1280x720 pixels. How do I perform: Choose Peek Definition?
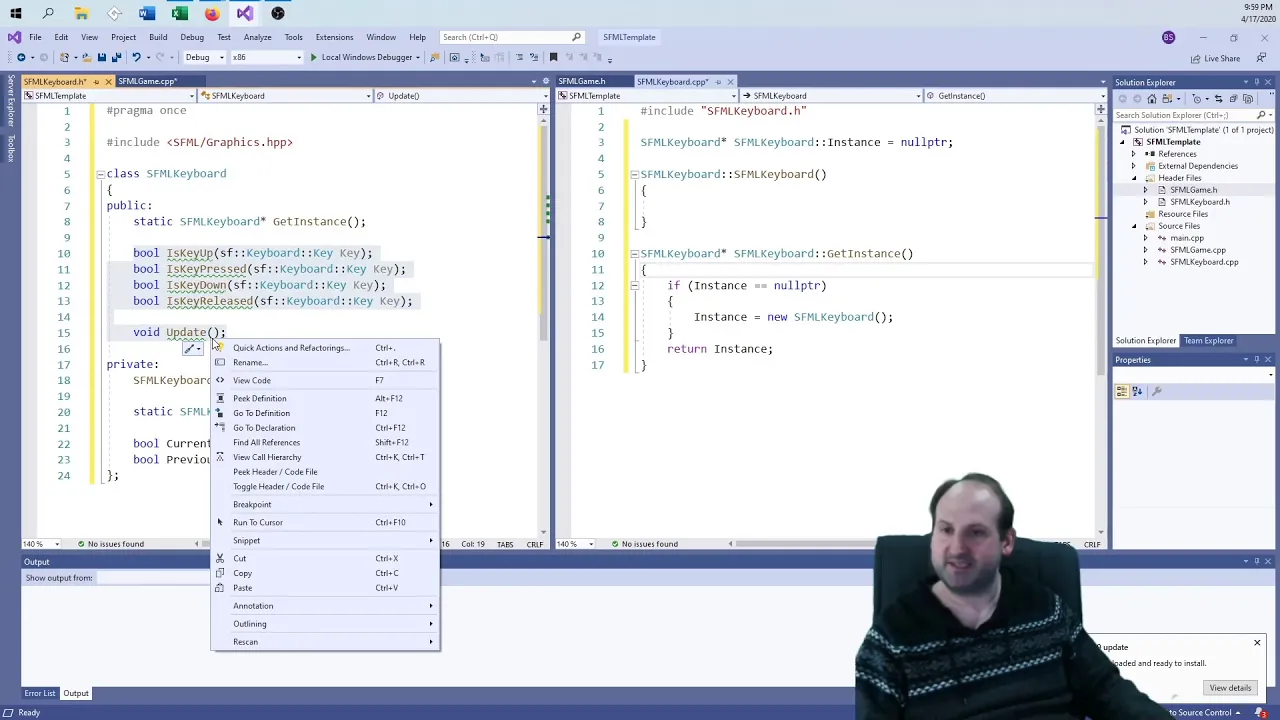pos(325,398)
